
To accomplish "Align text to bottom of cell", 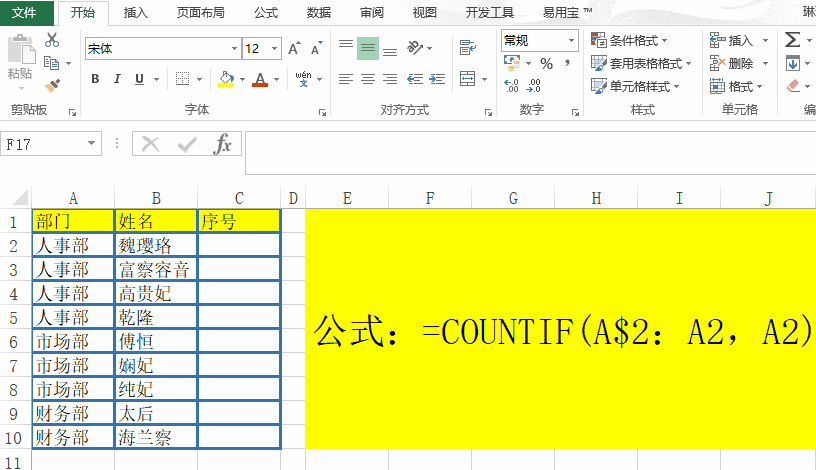I will pos(390,52).
